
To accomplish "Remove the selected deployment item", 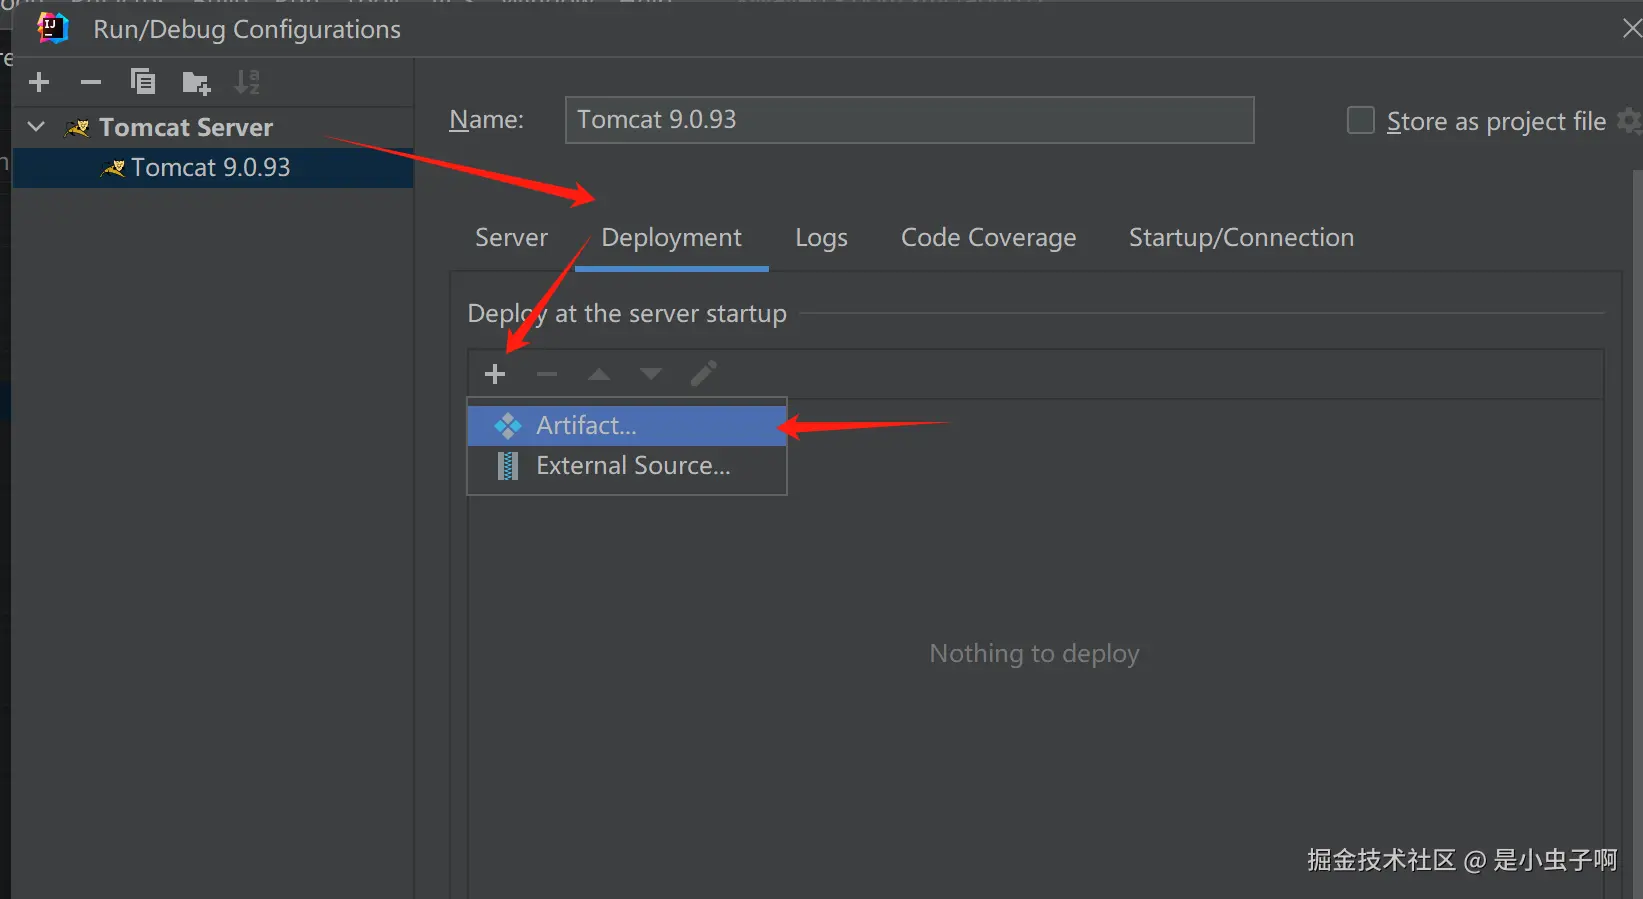I will tap(547, 374).
